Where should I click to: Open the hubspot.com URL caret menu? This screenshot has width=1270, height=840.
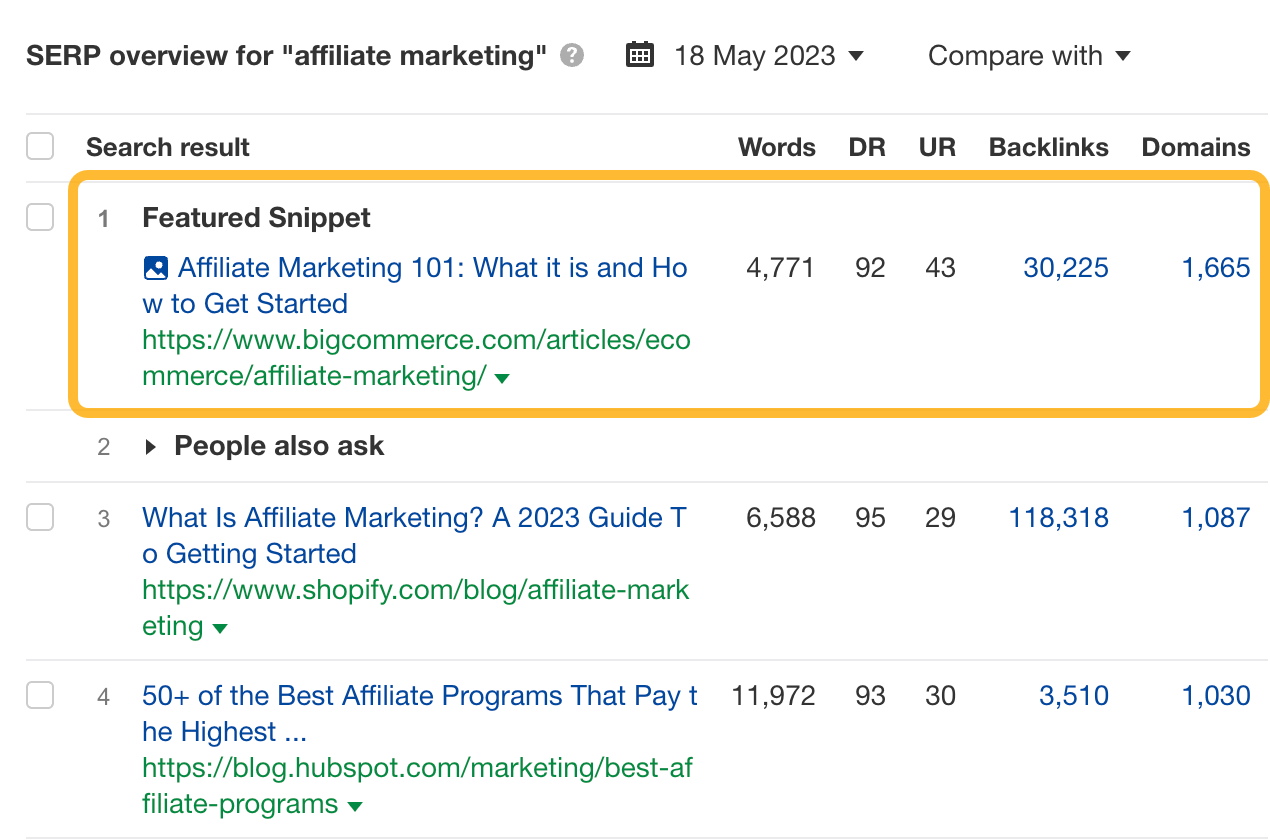click(x=355, y=805)
